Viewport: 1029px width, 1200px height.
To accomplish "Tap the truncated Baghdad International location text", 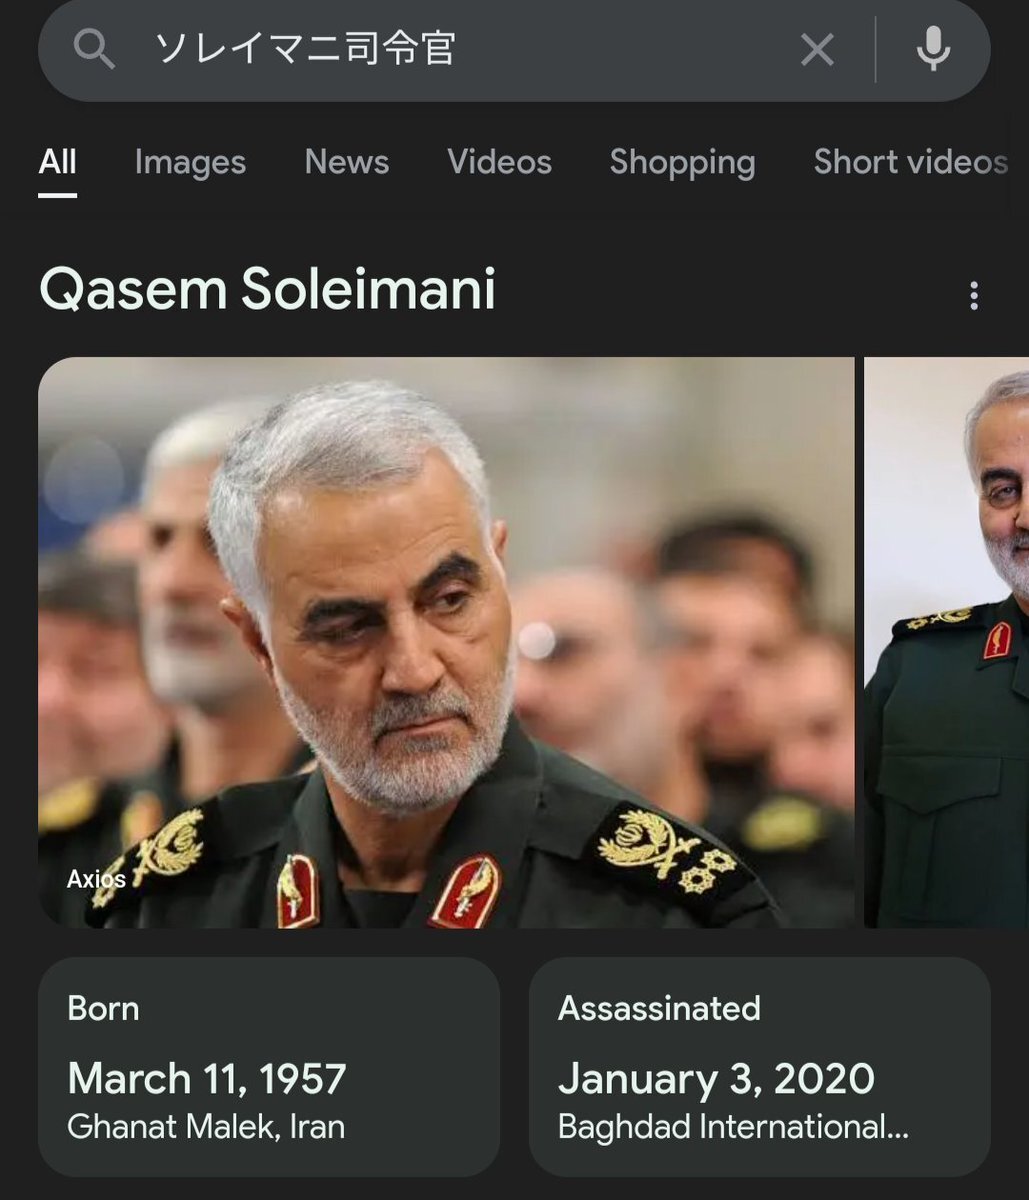I will [733, 1127].
